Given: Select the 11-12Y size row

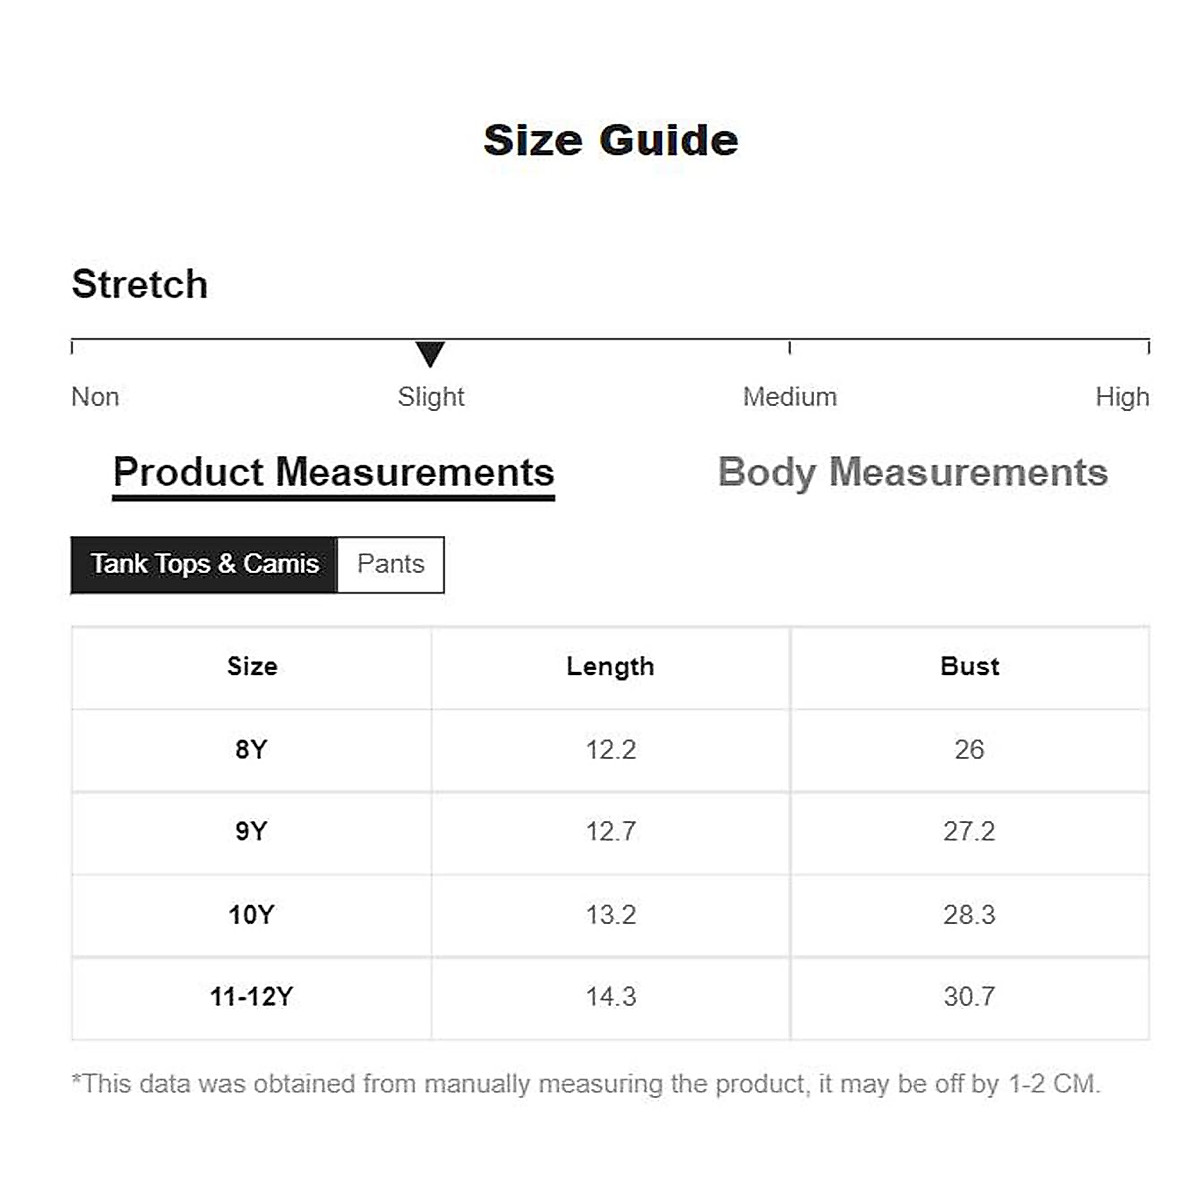Looking at the screenshot, I should tap(251, 997).
